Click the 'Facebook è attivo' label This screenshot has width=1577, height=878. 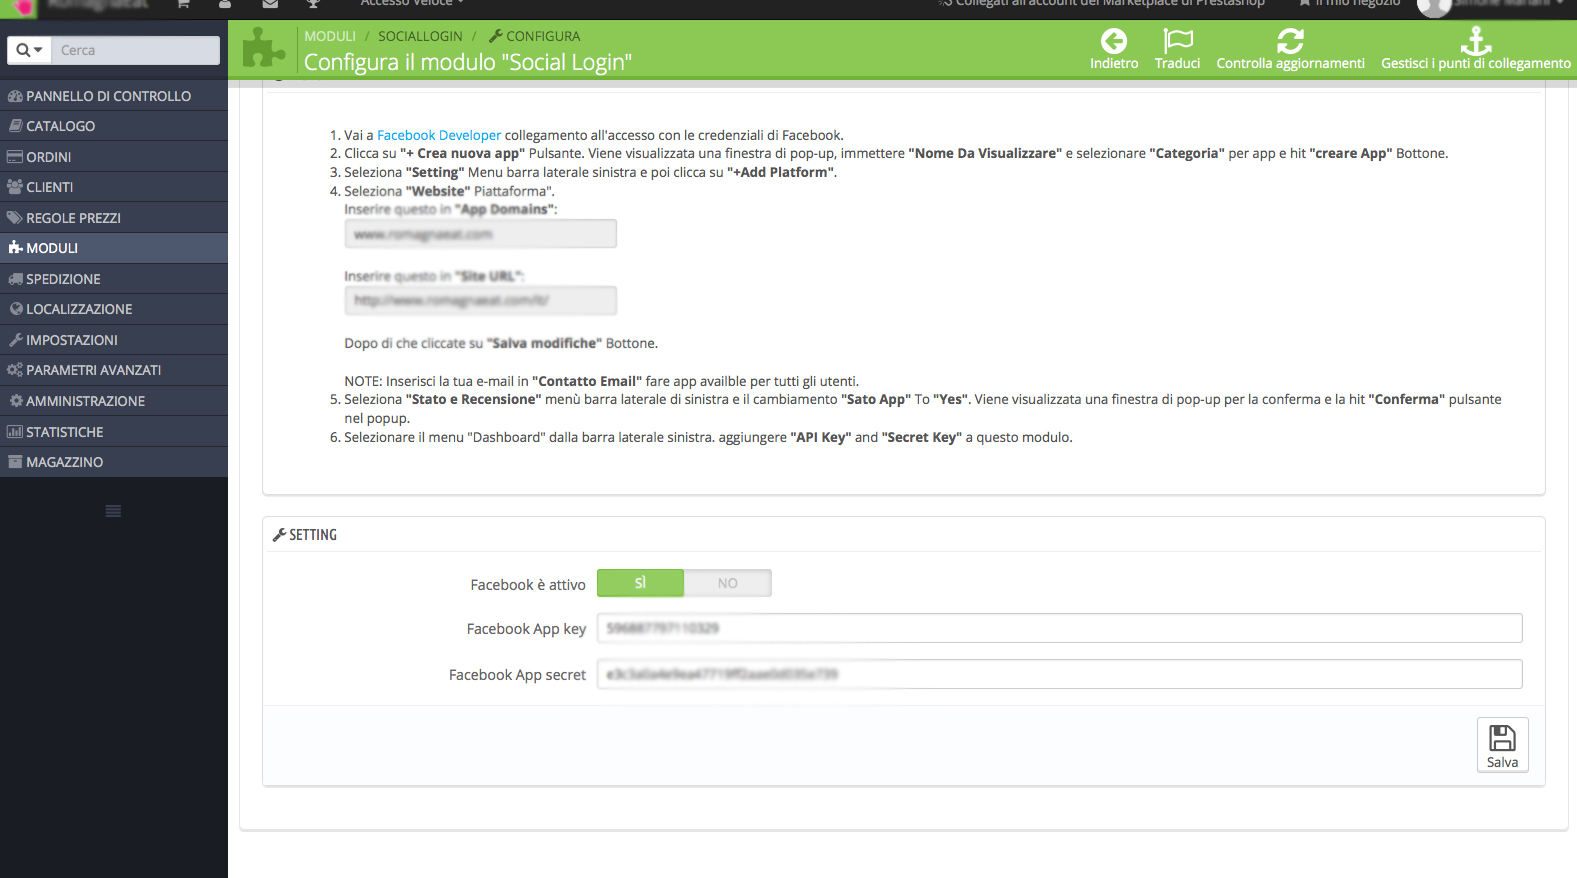tap(528, 585)
